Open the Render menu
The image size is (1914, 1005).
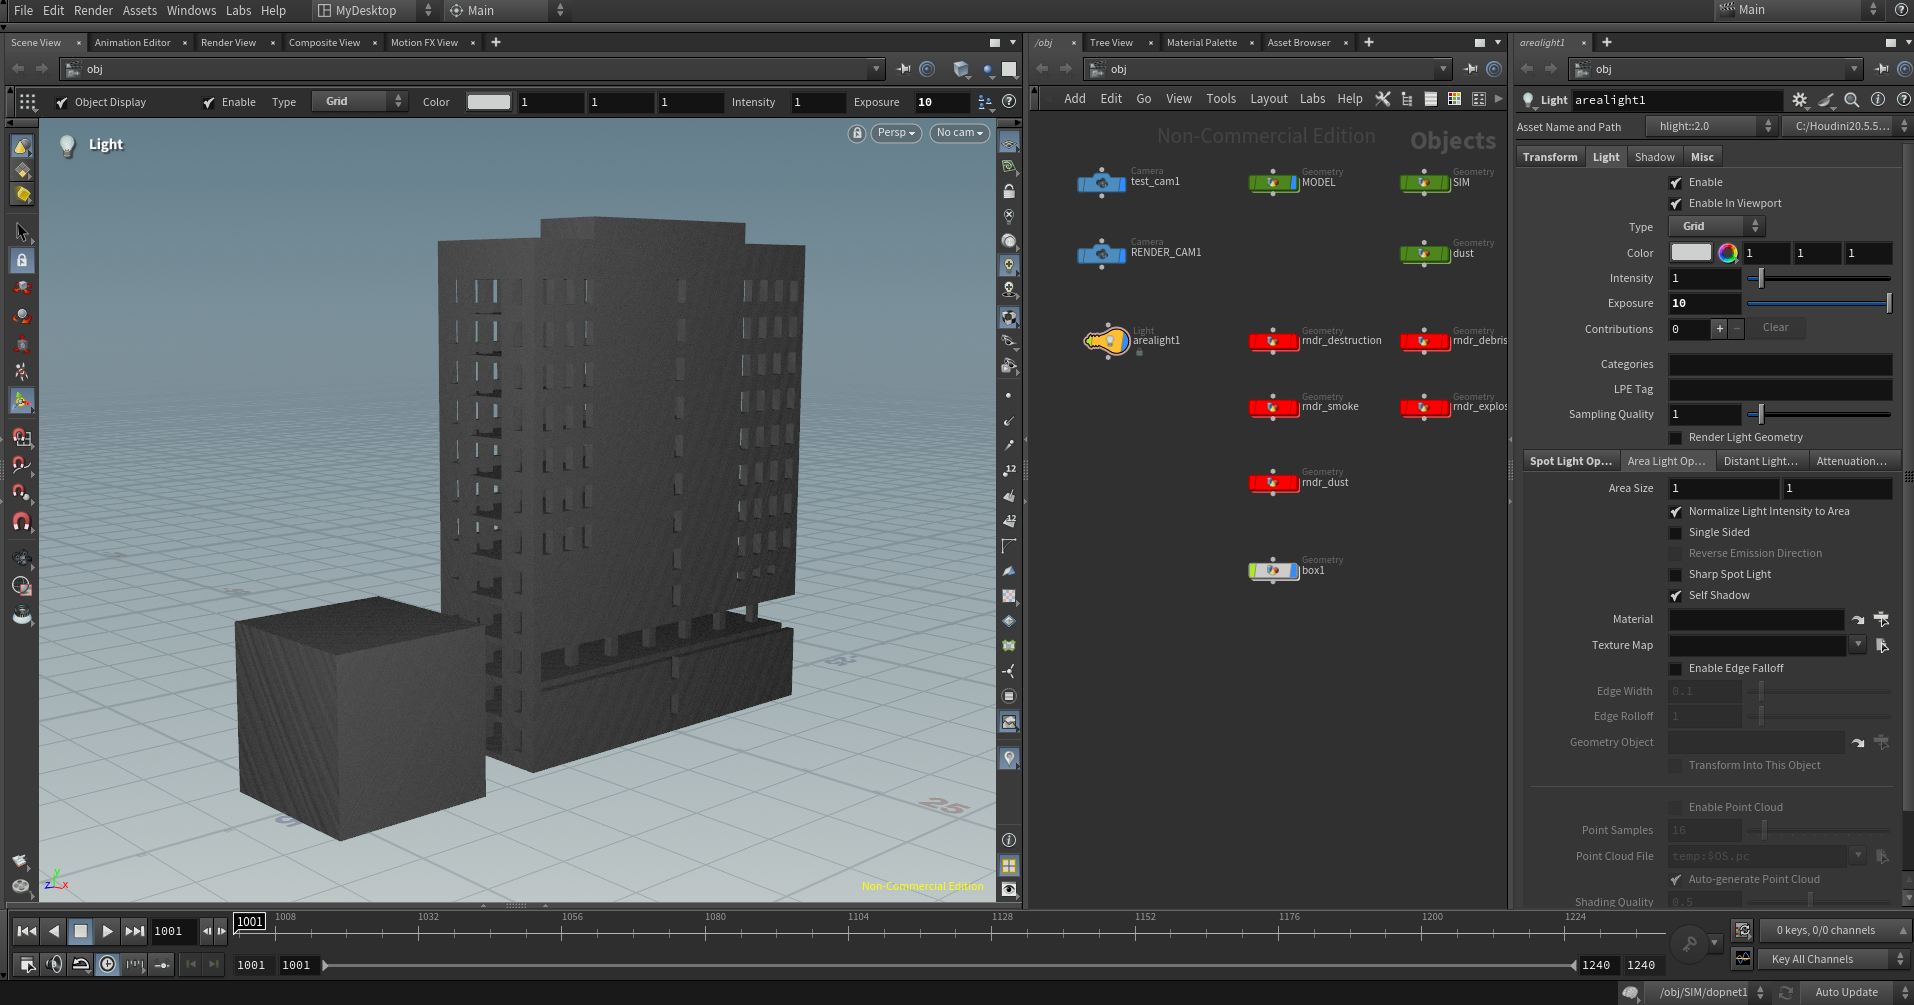tap(93, 10)
